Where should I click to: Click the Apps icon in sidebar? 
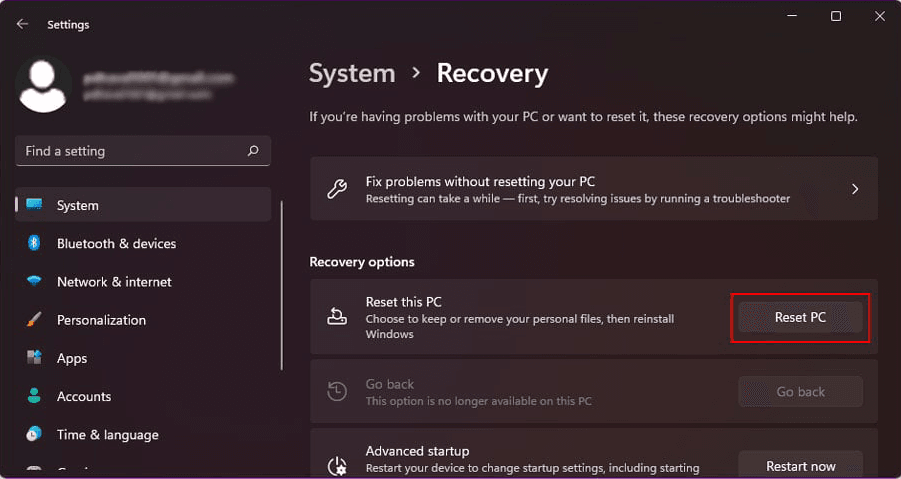click(x=34, y=358)
